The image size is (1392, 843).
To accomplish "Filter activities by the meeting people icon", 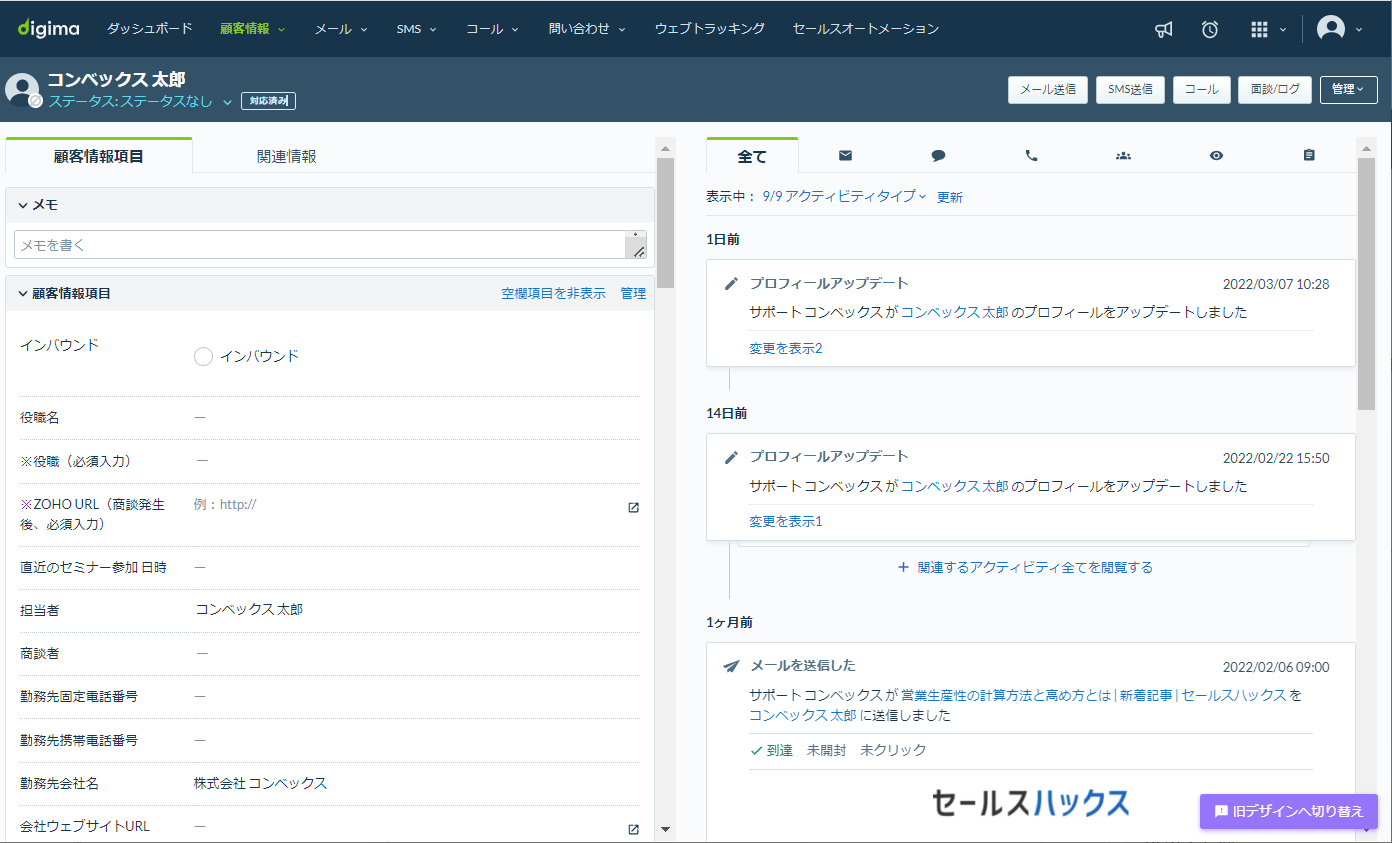I will point(1123,155).
